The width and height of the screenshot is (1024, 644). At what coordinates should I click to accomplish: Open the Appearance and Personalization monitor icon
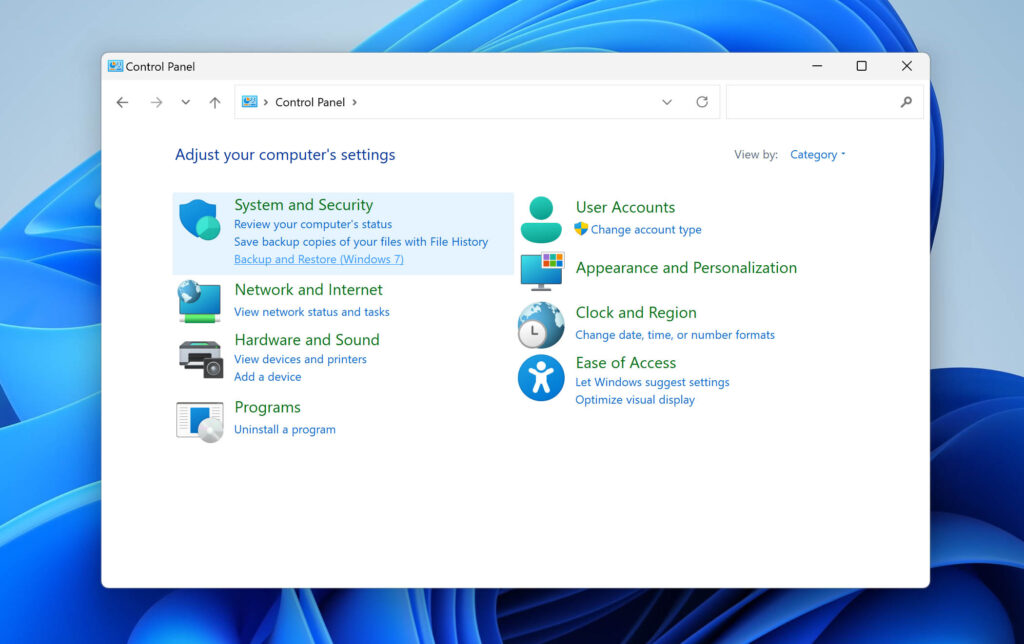[x=542, y=271]
